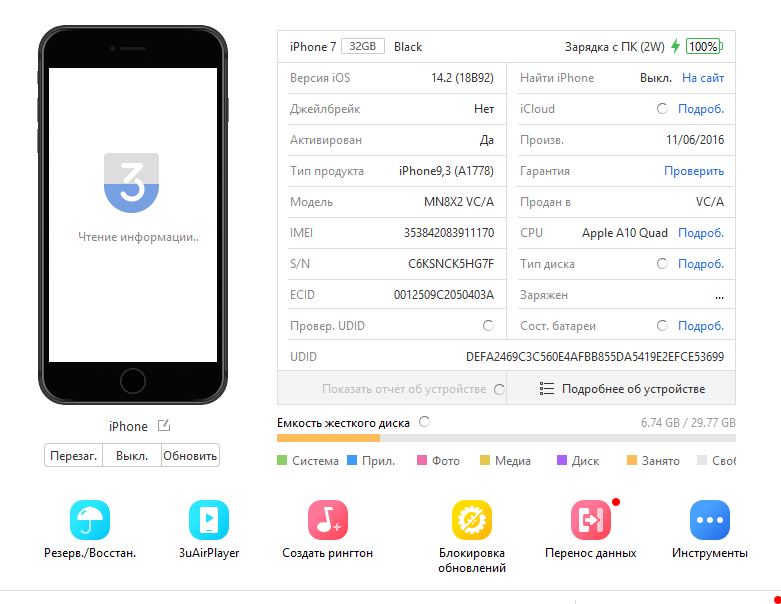Click the Активирован value Да

coord(487,140)
